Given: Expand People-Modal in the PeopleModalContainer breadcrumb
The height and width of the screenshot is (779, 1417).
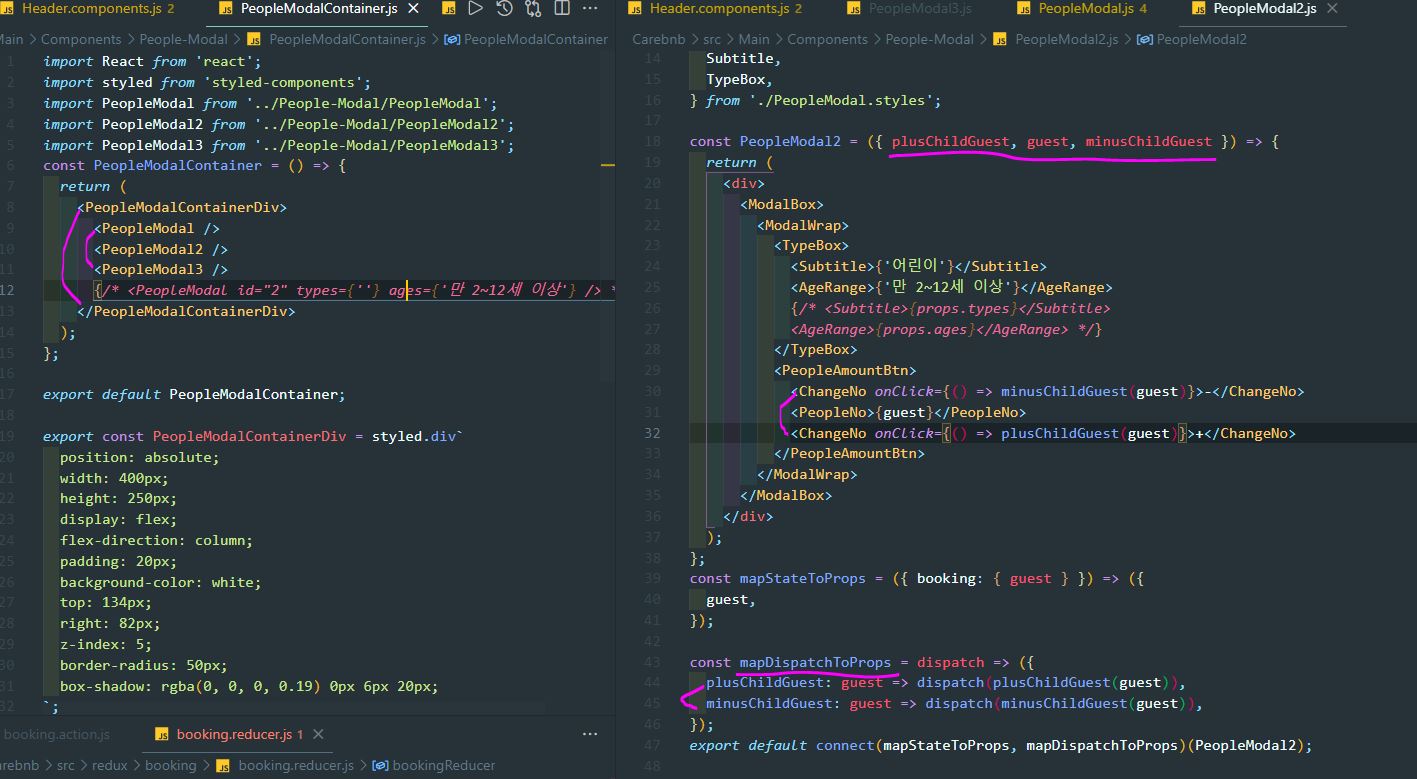Looking at the screenshot, I should coord(183,39).
